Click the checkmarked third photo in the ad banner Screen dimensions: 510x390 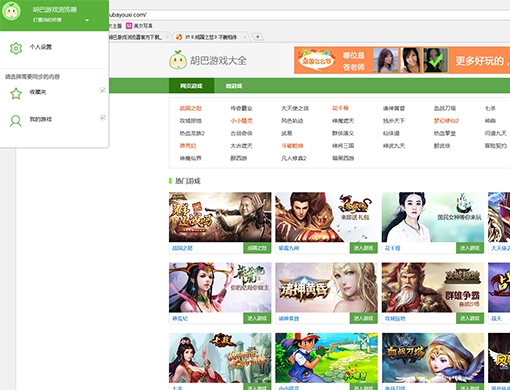435,60
